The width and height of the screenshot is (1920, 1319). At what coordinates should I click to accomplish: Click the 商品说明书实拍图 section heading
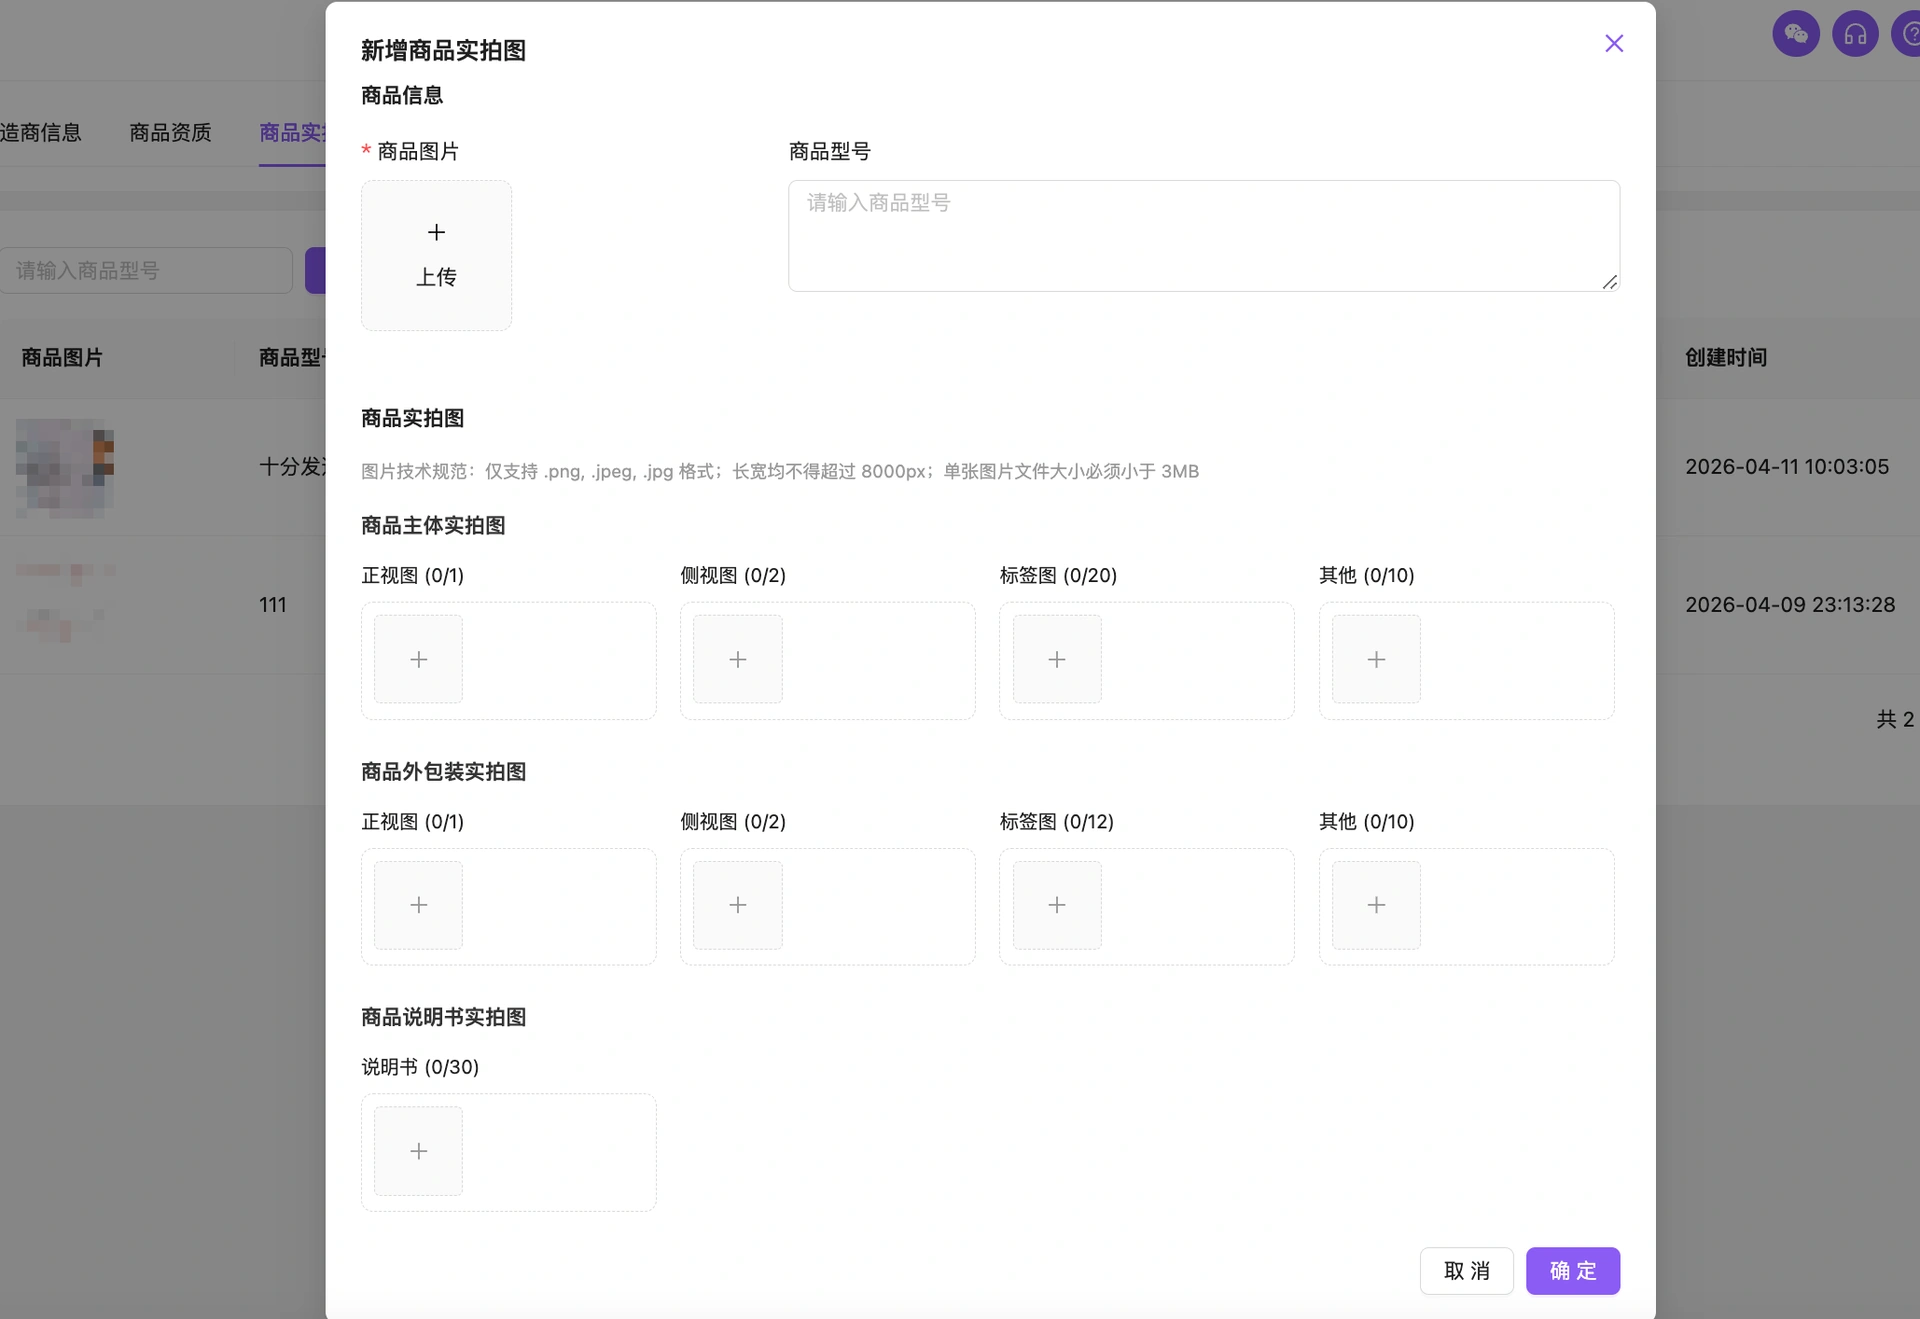click(443, 1017)
